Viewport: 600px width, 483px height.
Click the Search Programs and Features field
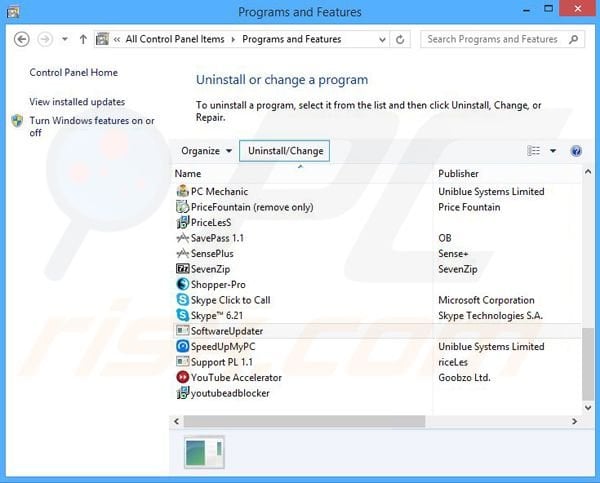coord(502,39)
